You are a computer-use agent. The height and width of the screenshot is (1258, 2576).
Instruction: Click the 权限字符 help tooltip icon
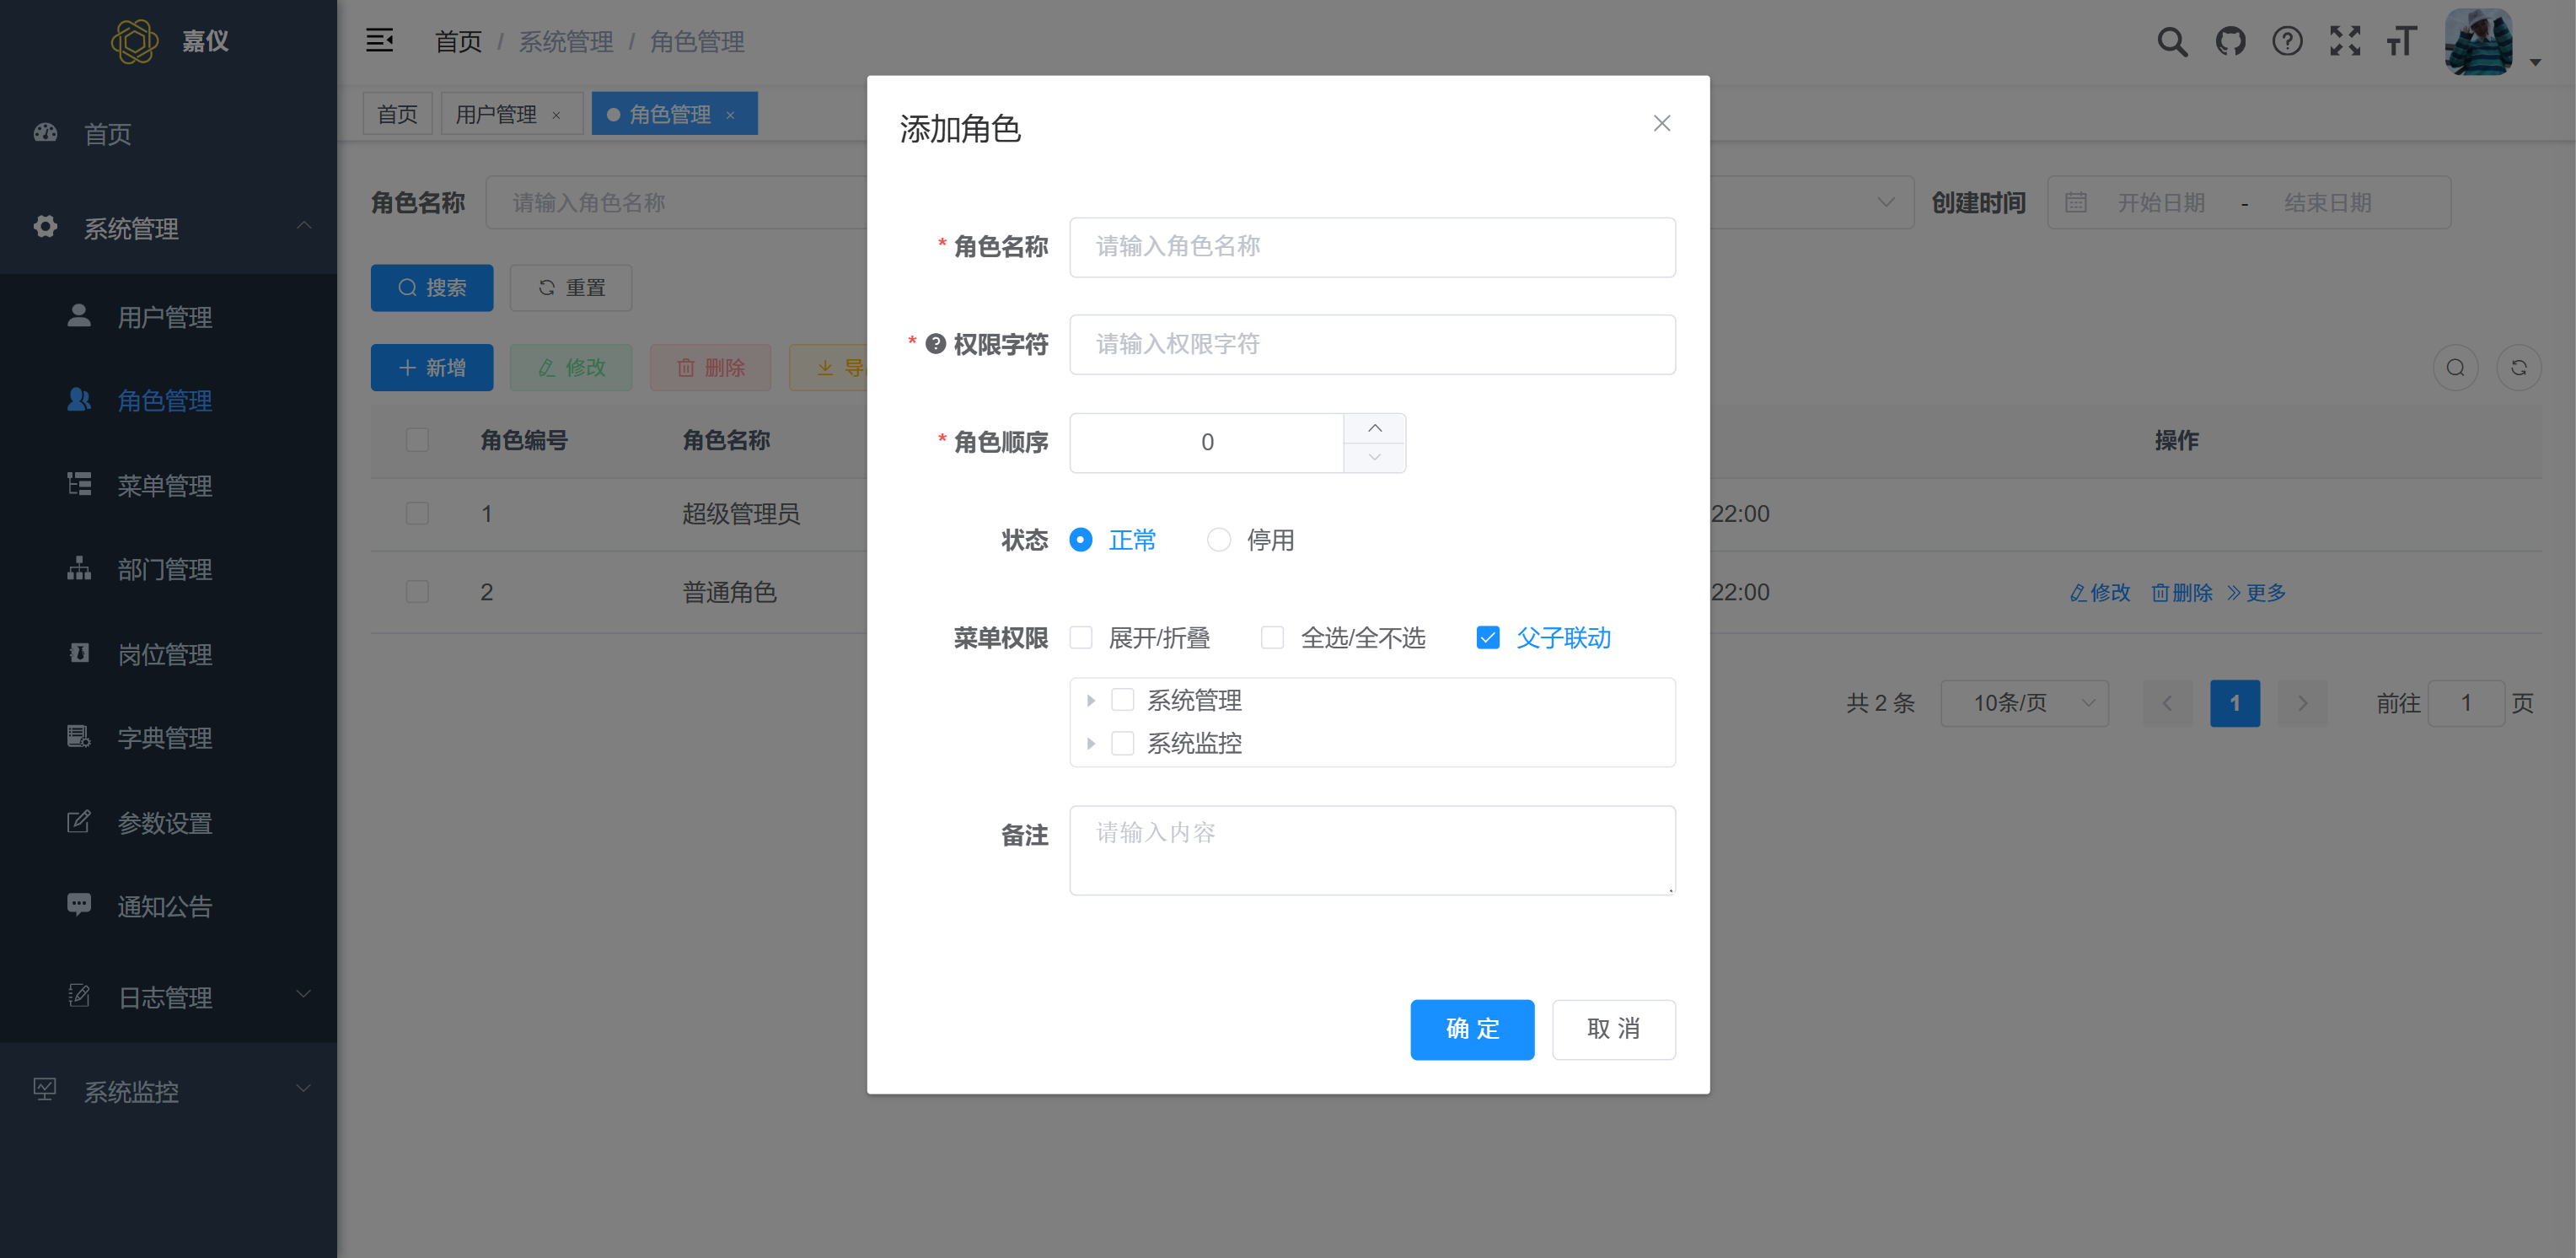click(935, 344)
